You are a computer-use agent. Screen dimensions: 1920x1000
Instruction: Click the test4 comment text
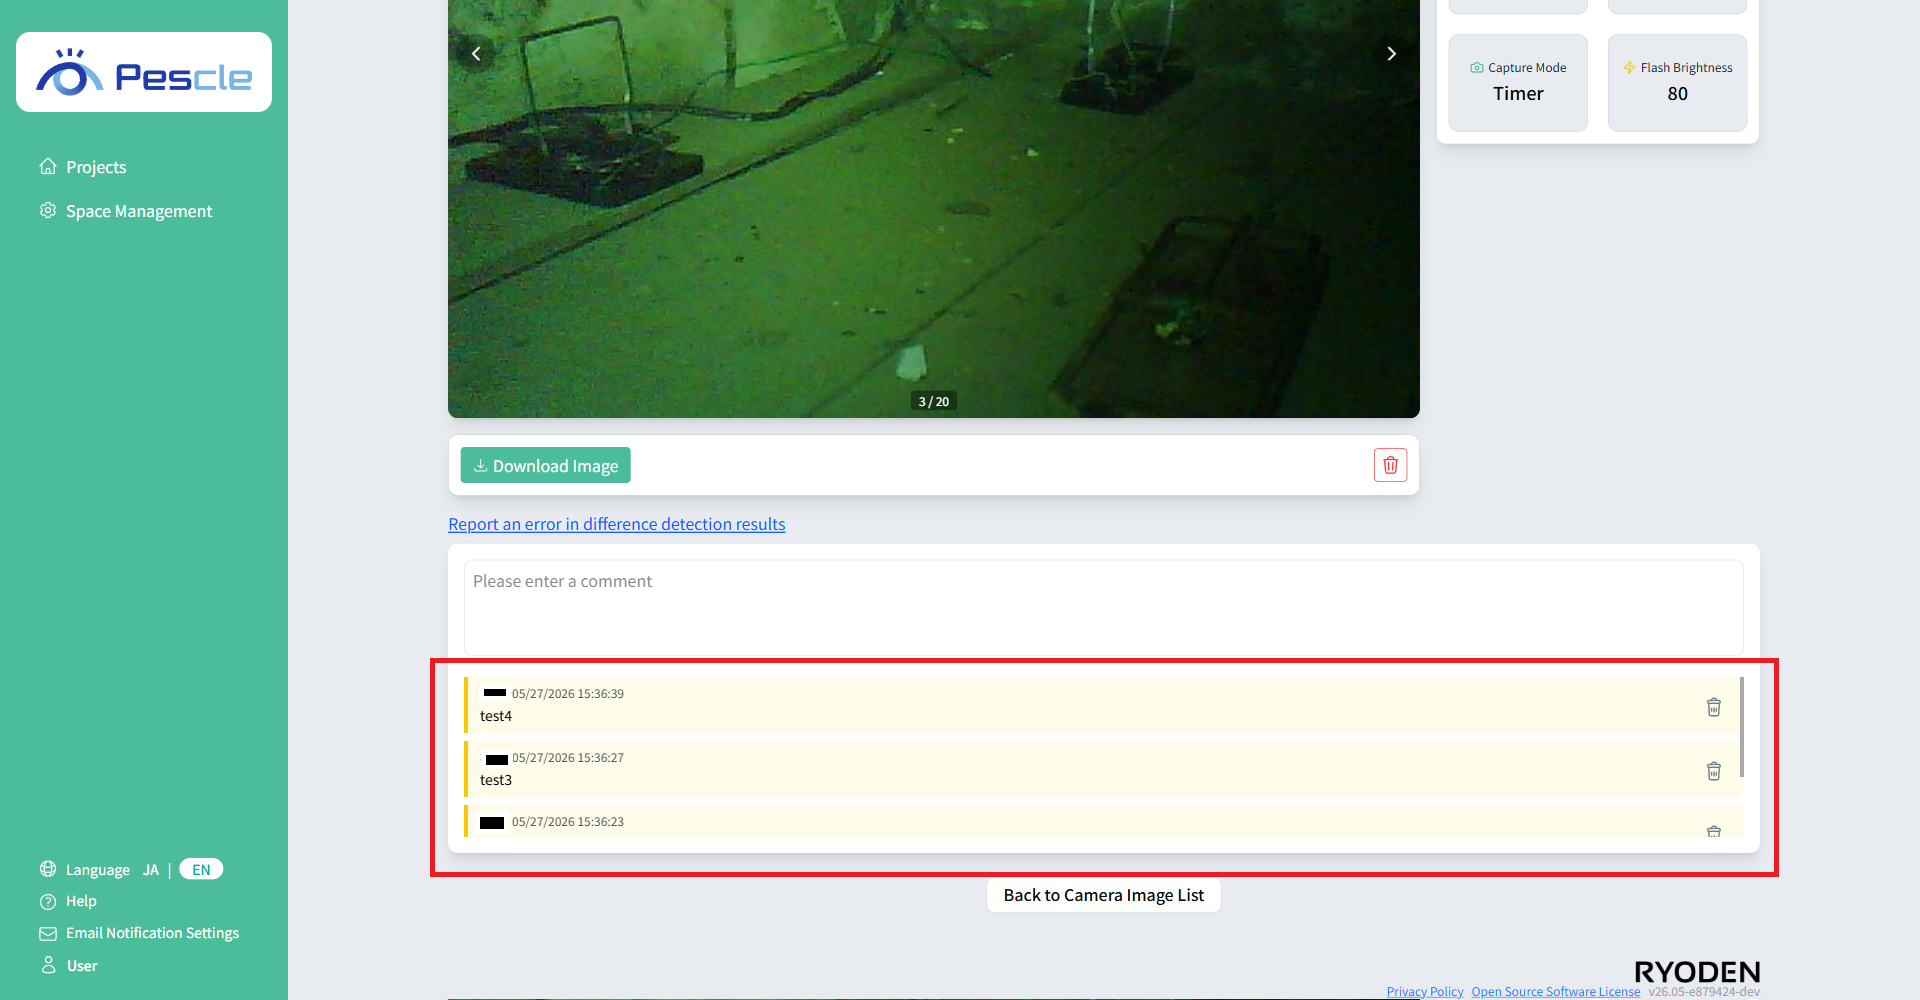(496, 716)
